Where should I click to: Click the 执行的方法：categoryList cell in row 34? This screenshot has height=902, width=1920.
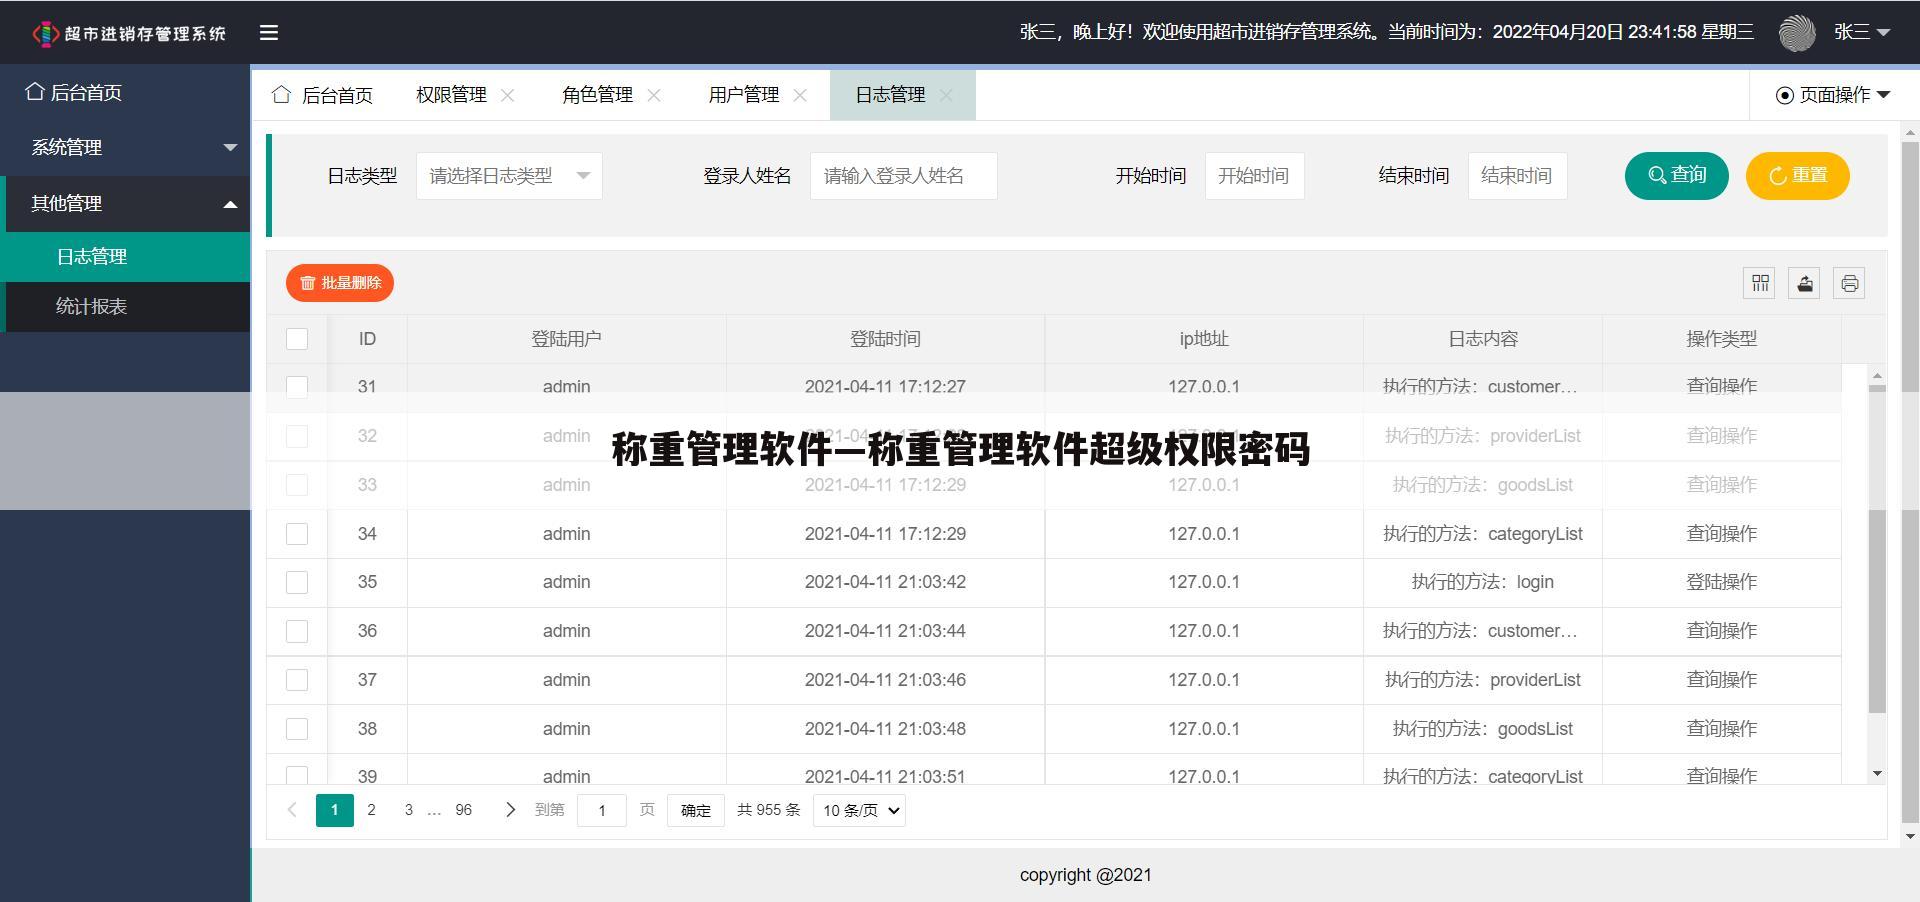click(1483, 534)
